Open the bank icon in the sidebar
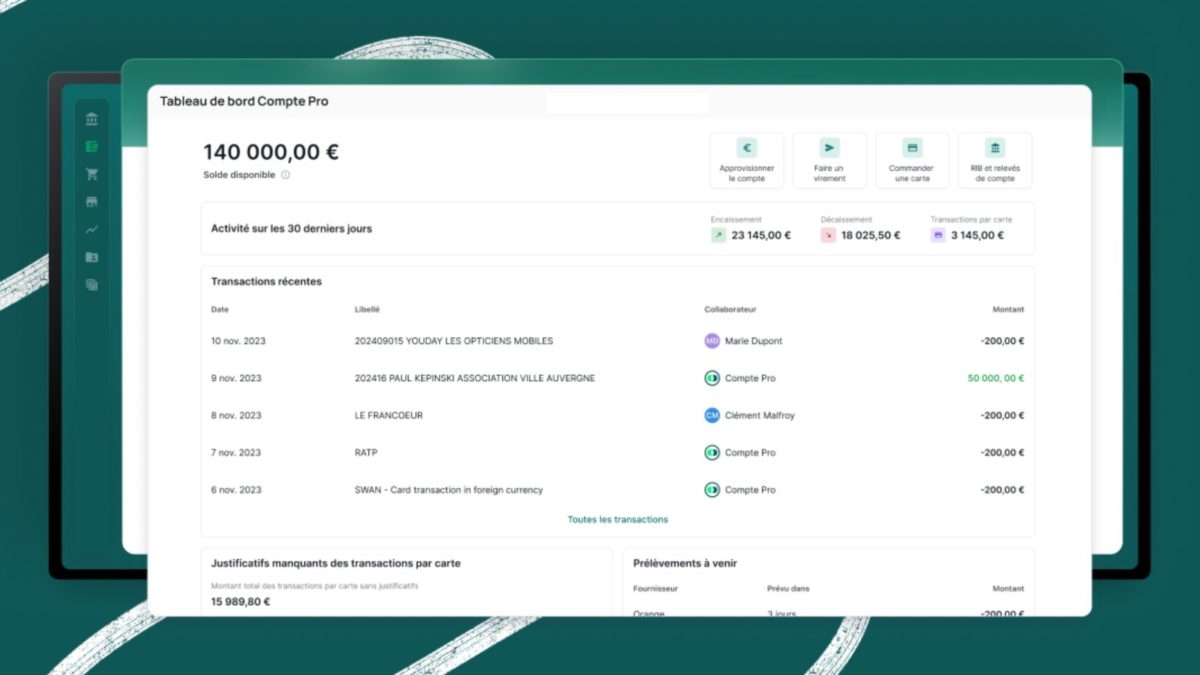This screenshot has height=675, width=1200. tap(92, 120)
